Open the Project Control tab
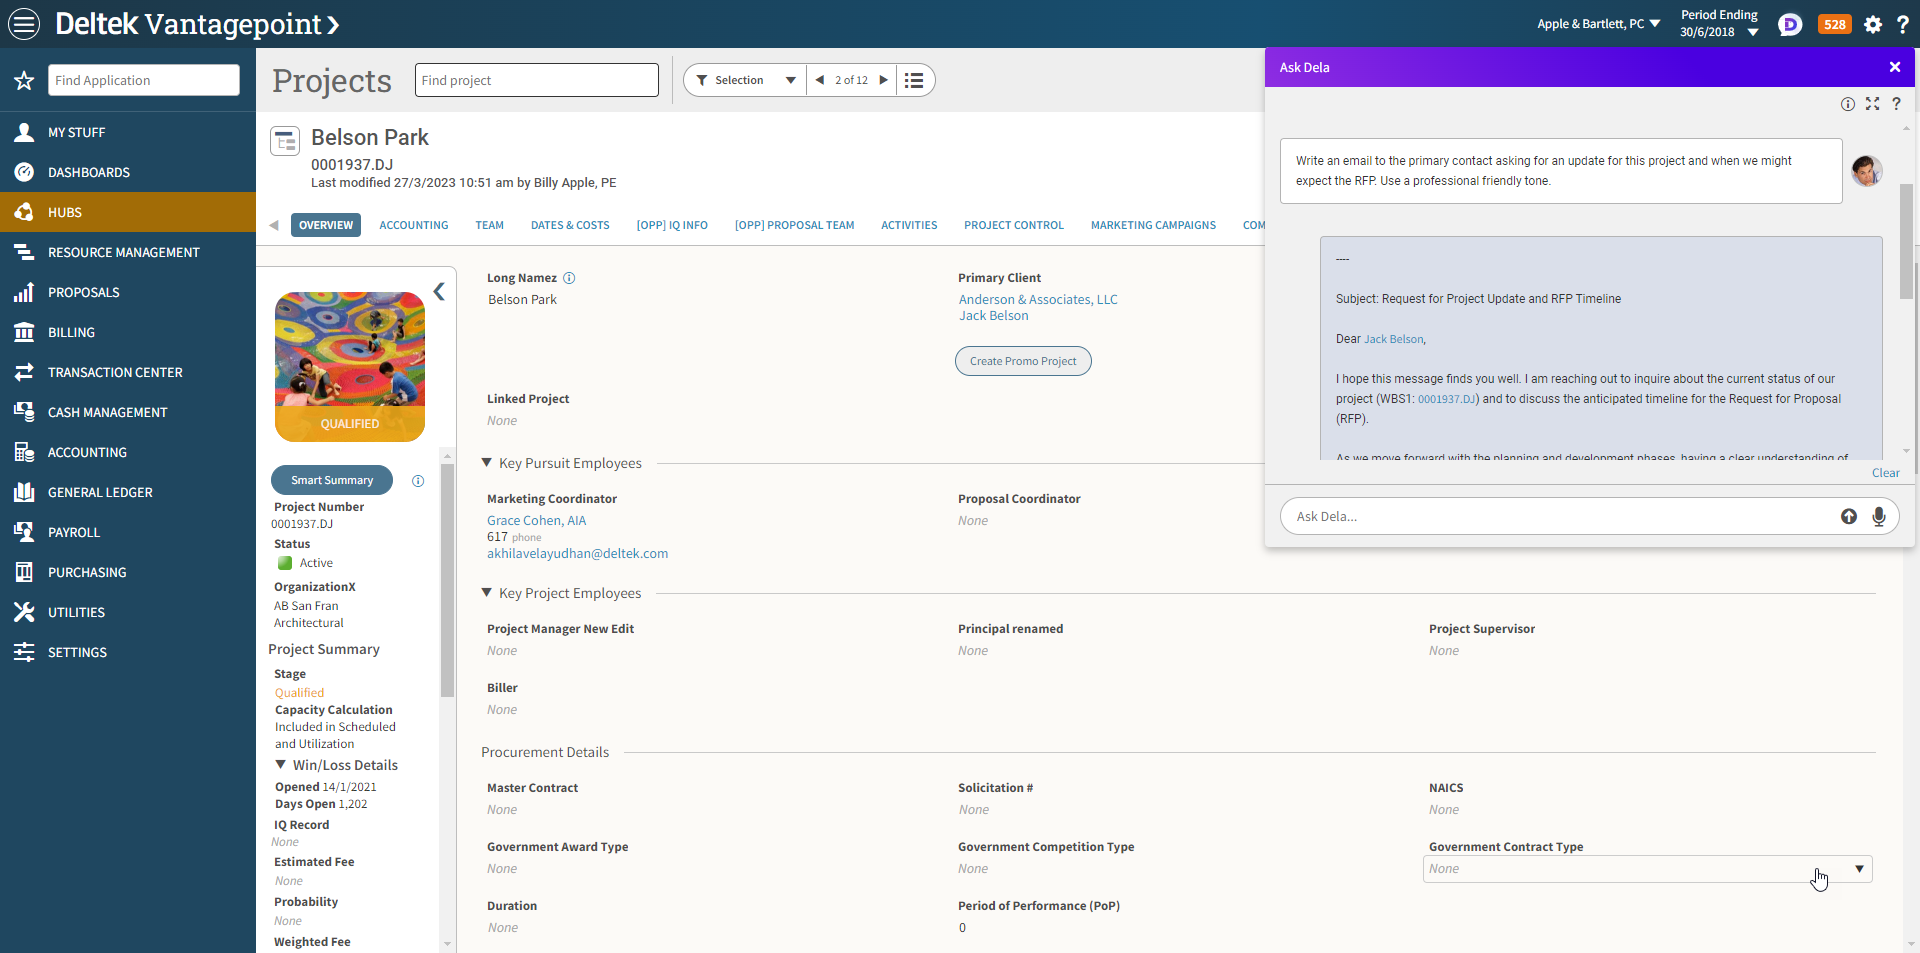 click(x=1013, y=225)
